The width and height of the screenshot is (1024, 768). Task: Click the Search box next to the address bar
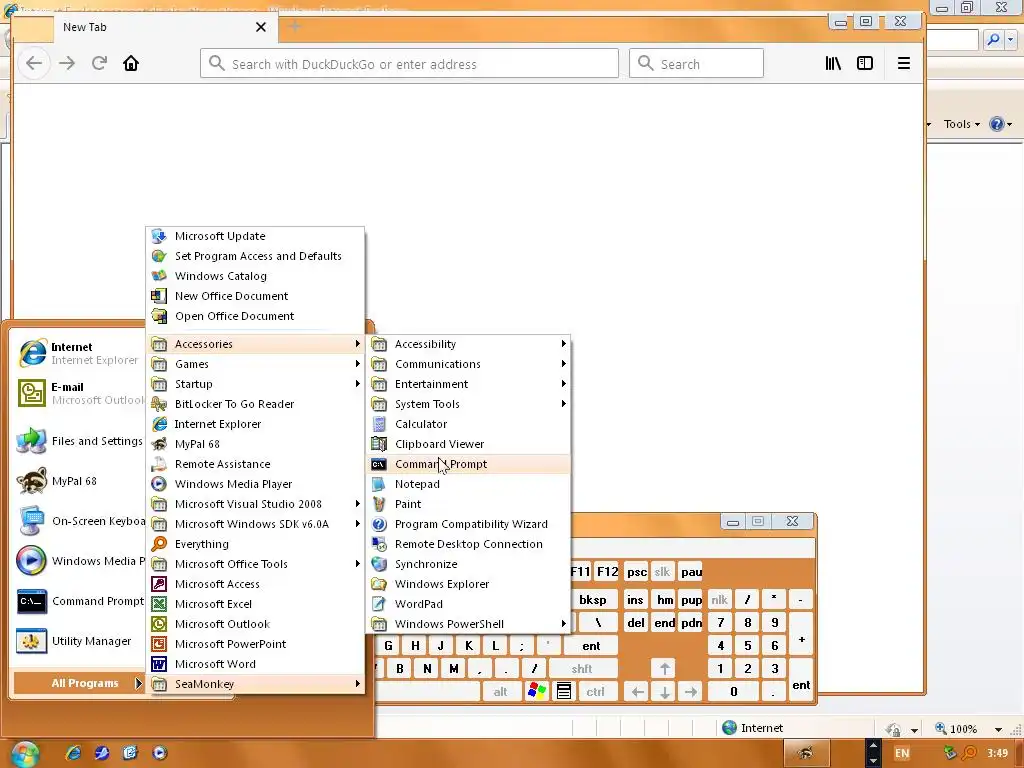[x=696, y=63]
